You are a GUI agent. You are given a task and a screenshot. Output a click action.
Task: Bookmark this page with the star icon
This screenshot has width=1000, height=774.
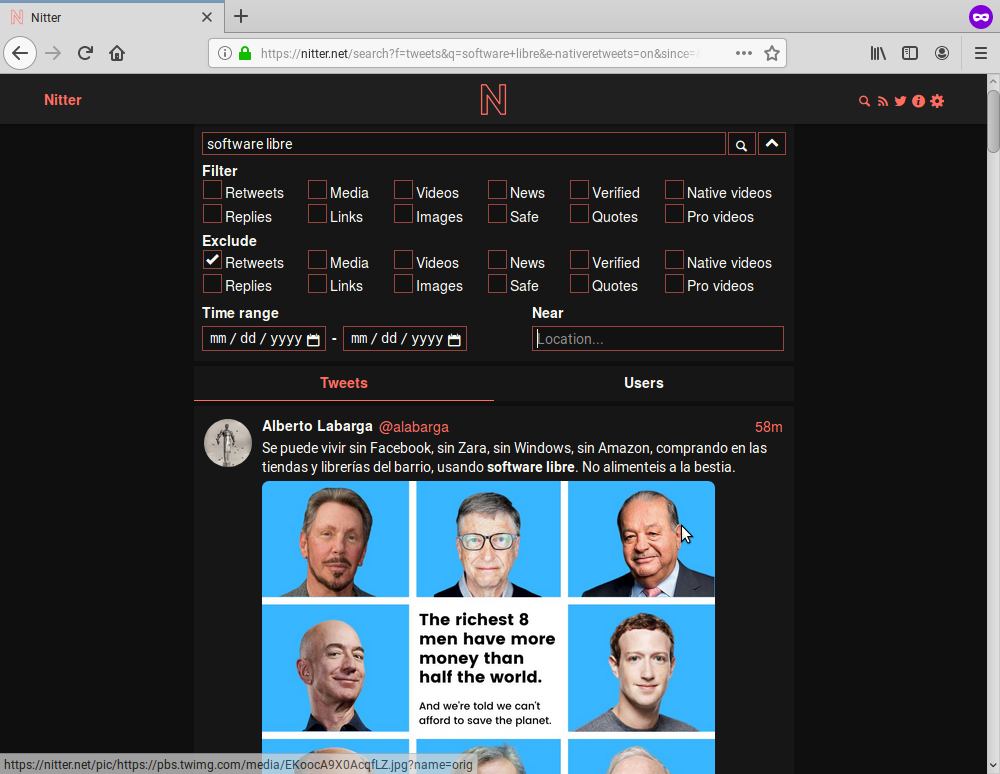772,53
